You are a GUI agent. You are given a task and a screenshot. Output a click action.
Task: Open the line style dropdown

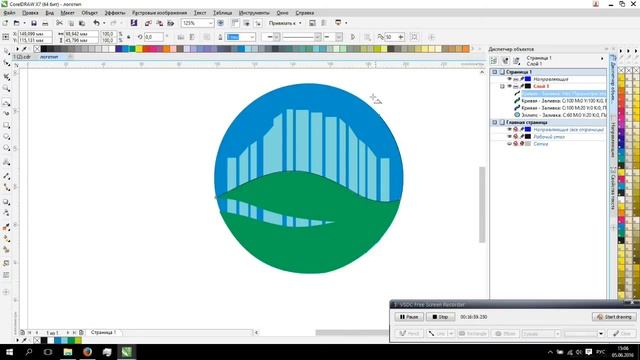click(318, 37)
